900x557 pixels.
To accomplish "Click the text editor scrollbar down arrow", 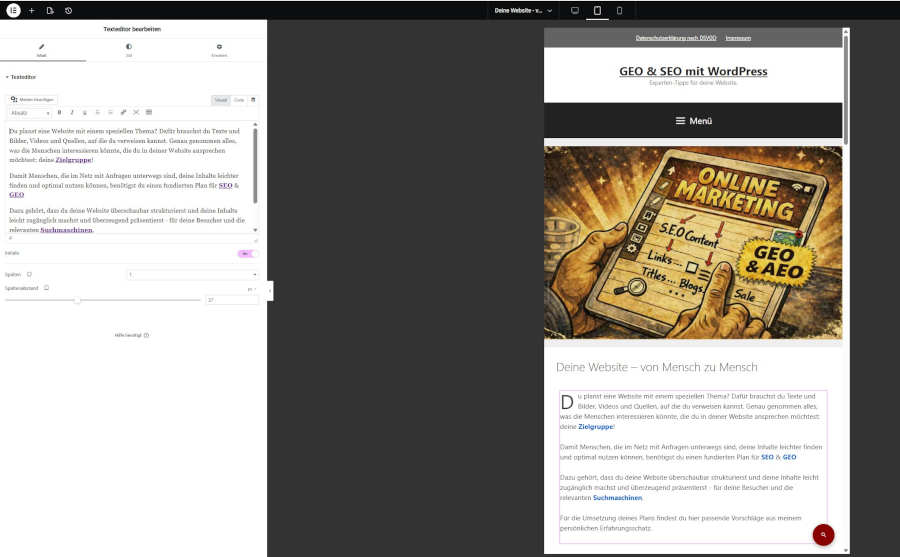I will [255, 230].
